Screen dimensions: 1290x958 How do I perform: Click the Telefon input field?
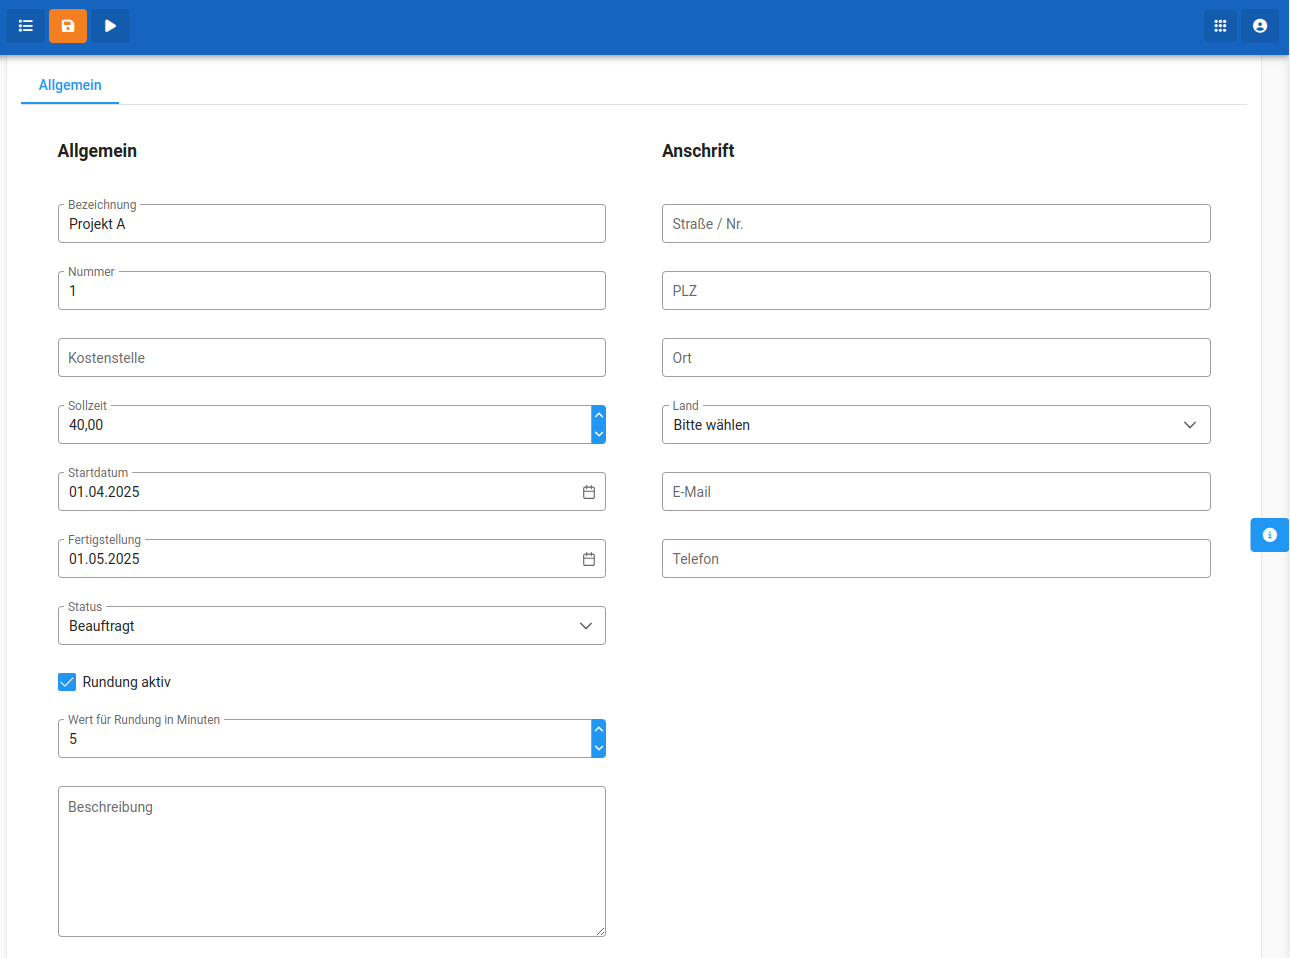click(x=936, y=559)
